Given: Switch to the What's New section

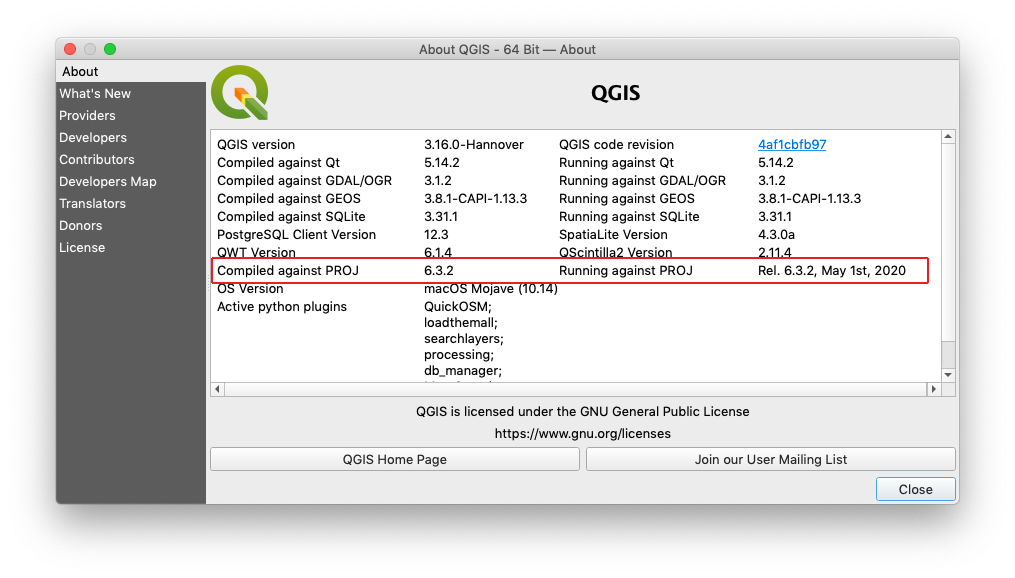Looking at the screenshot, I should point(94,93).
